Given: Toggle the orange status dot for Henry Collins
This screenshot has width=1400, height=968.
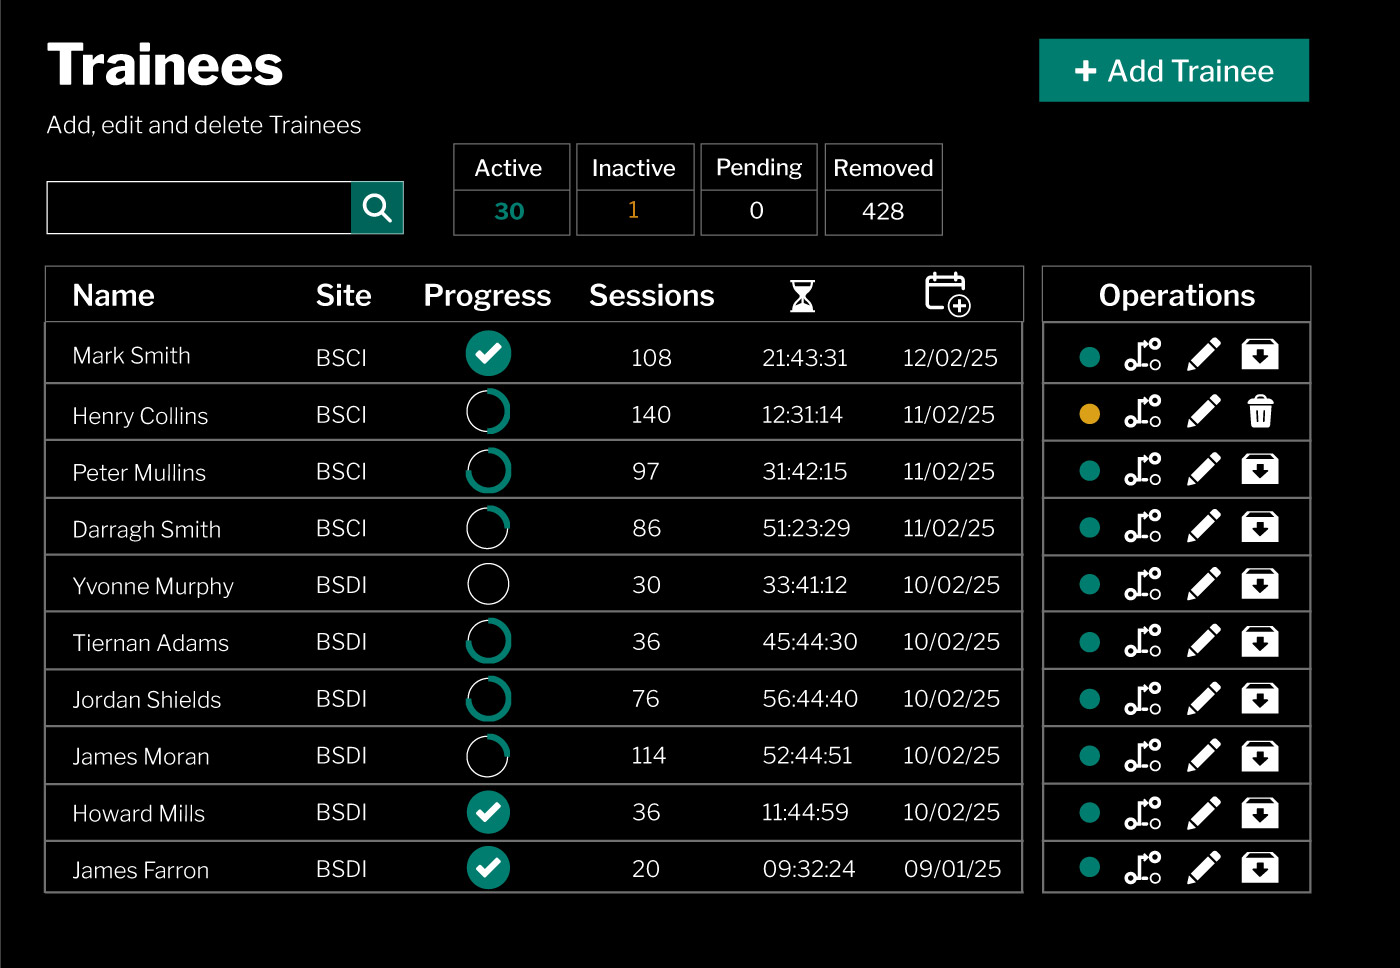Looking at the screenshot, I should [1089, 412].
